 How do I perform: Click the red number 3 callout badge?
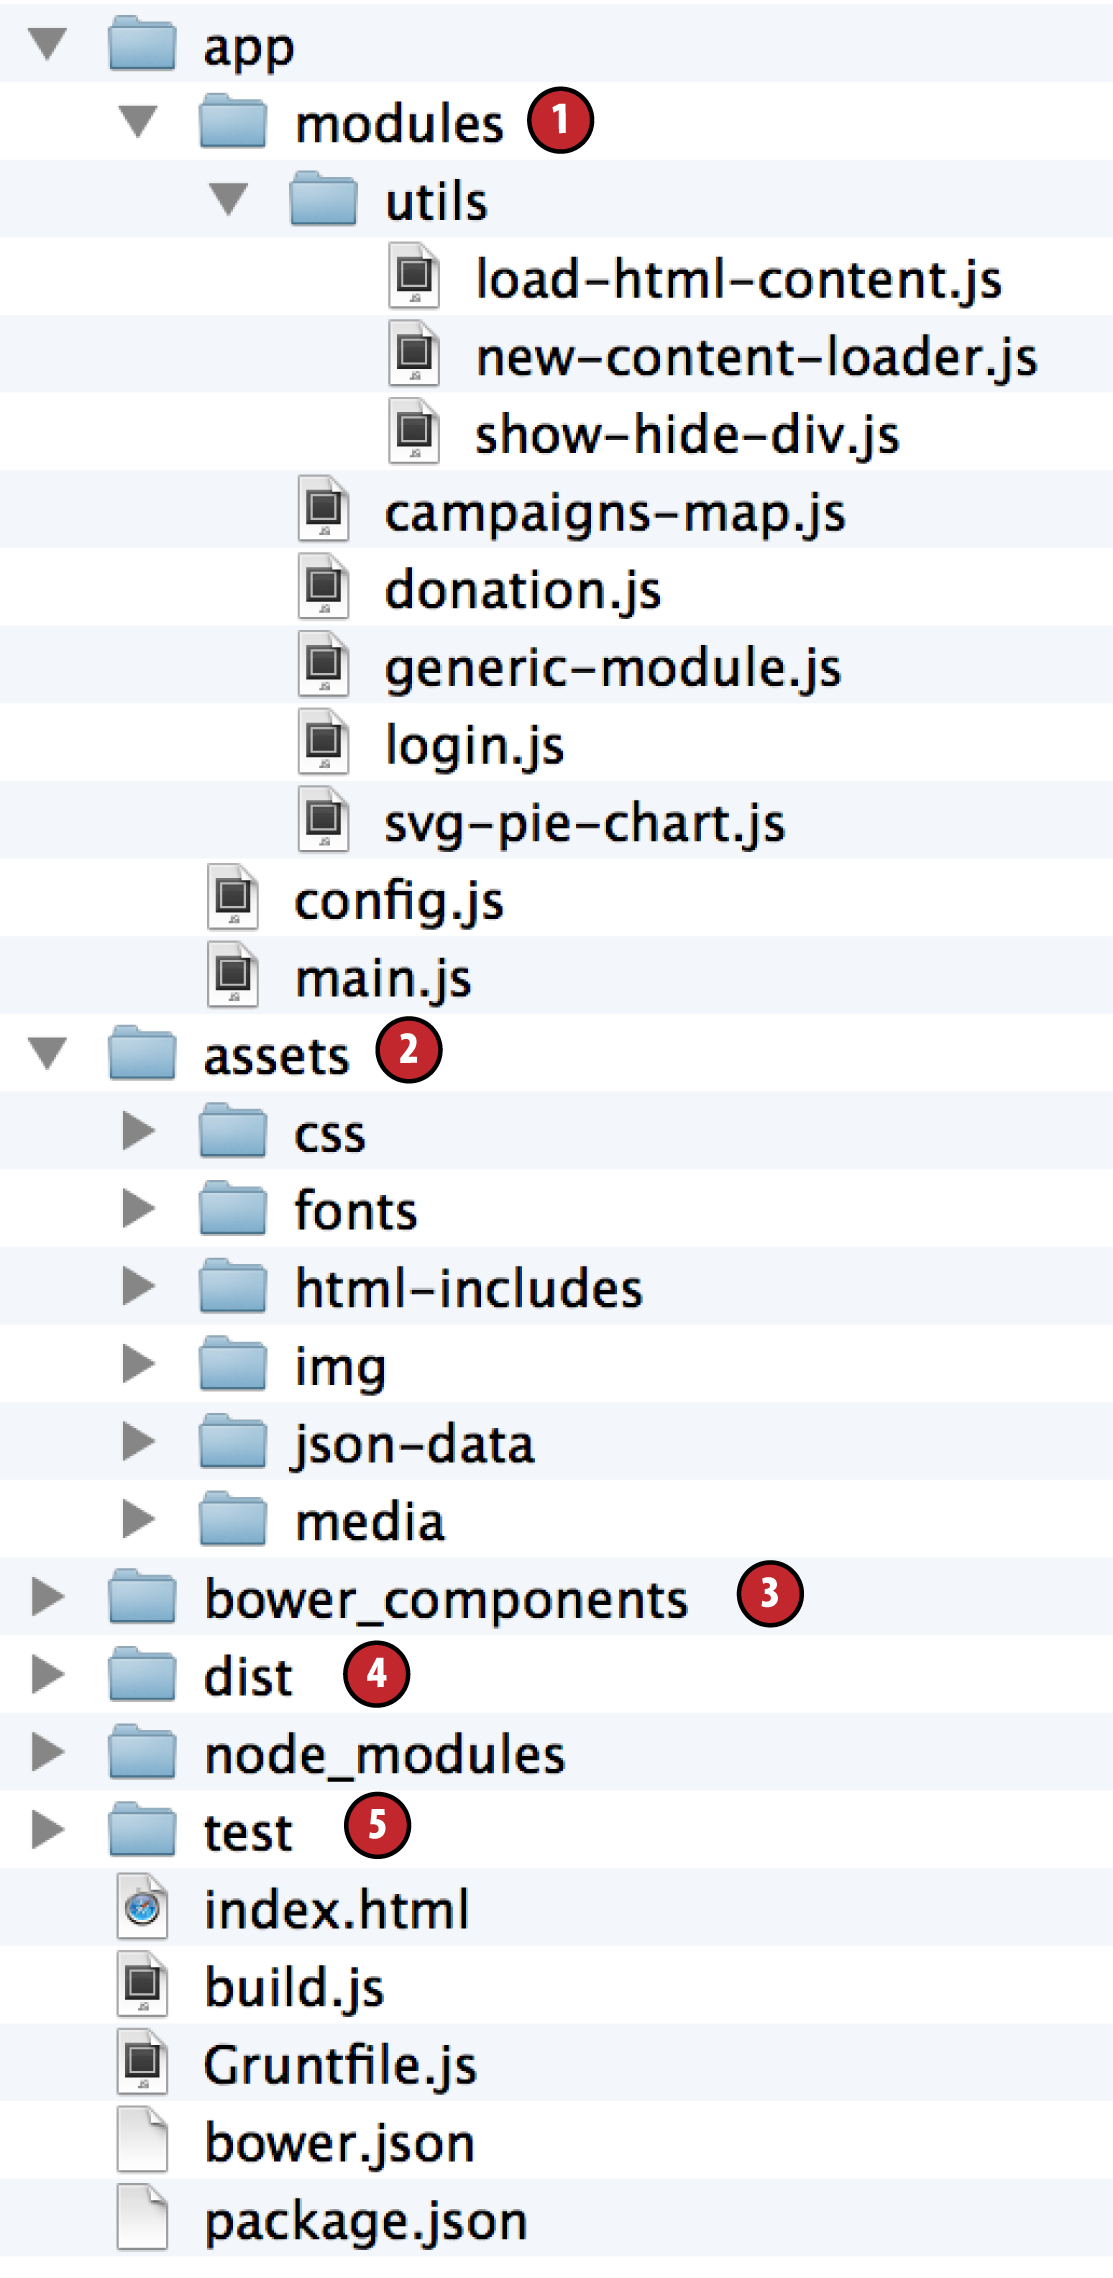(769, 1594)
